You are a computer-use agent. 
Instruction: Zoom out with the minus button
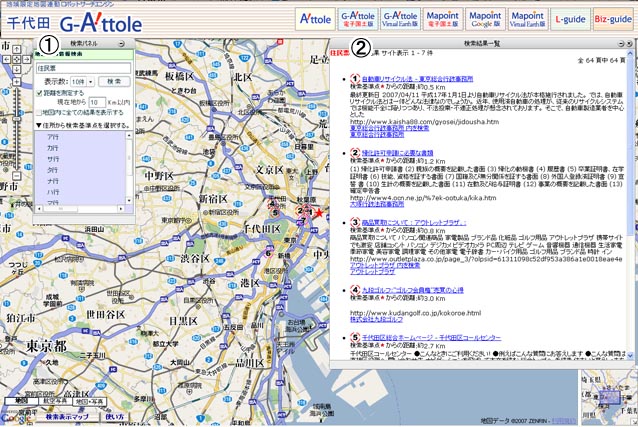point(16,176)
